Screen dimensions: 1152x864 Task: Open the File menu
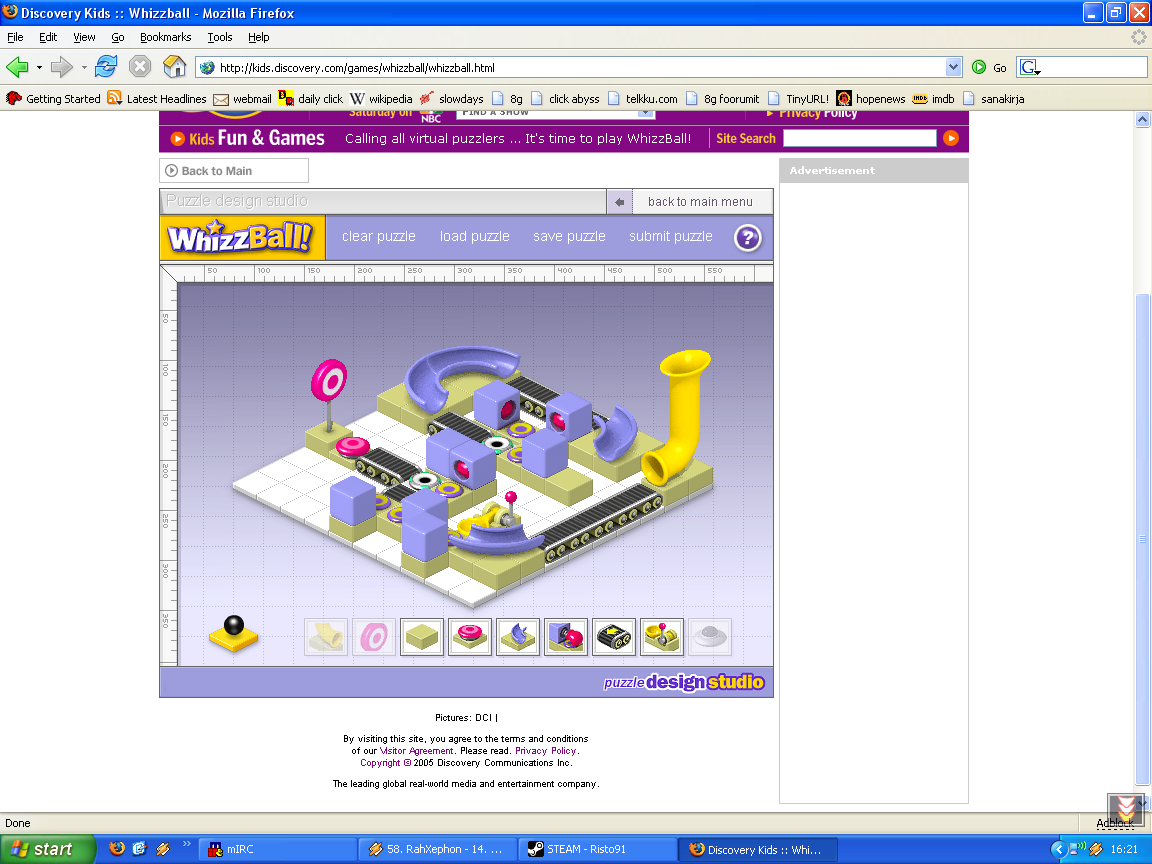pos(15,37)
